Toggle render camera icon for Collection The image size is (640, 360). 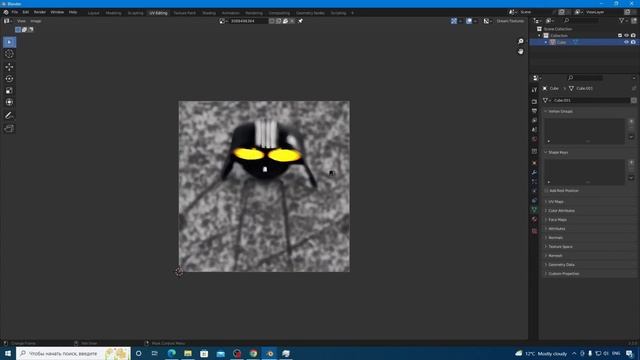(633, 36)
